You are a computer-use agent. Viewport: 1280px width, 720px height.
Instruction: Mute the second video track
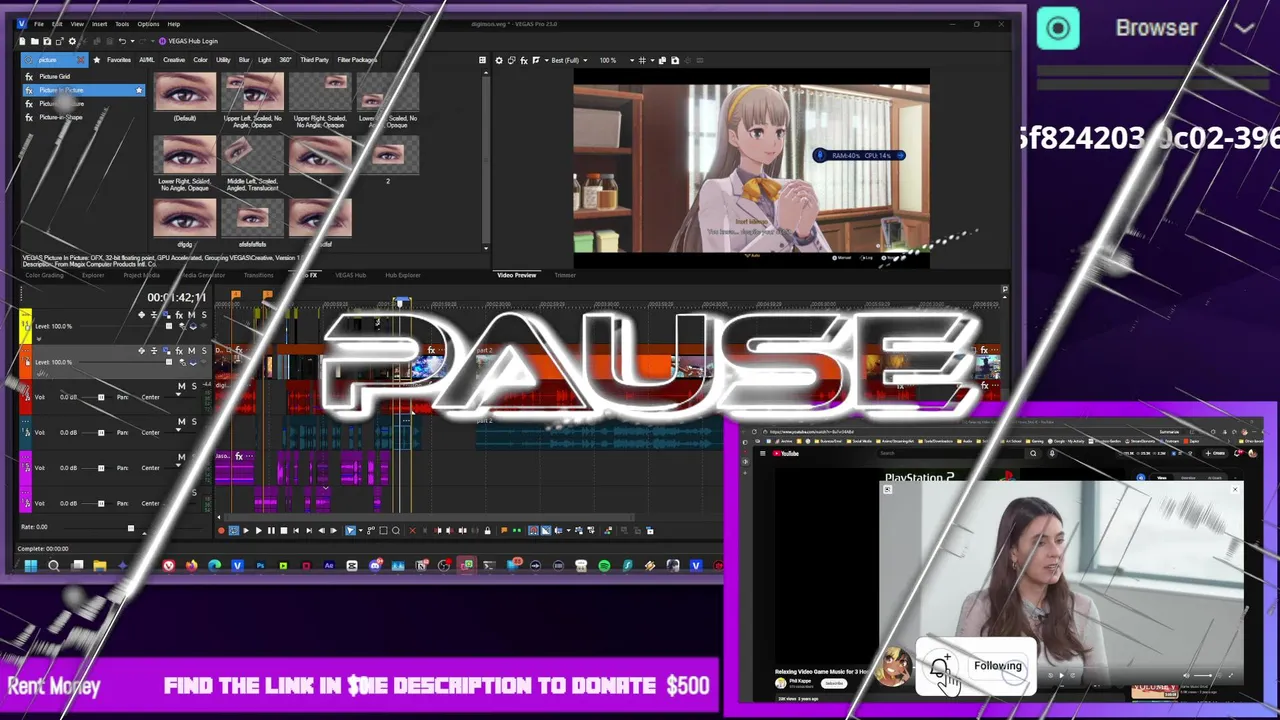(x=191, y=351)
